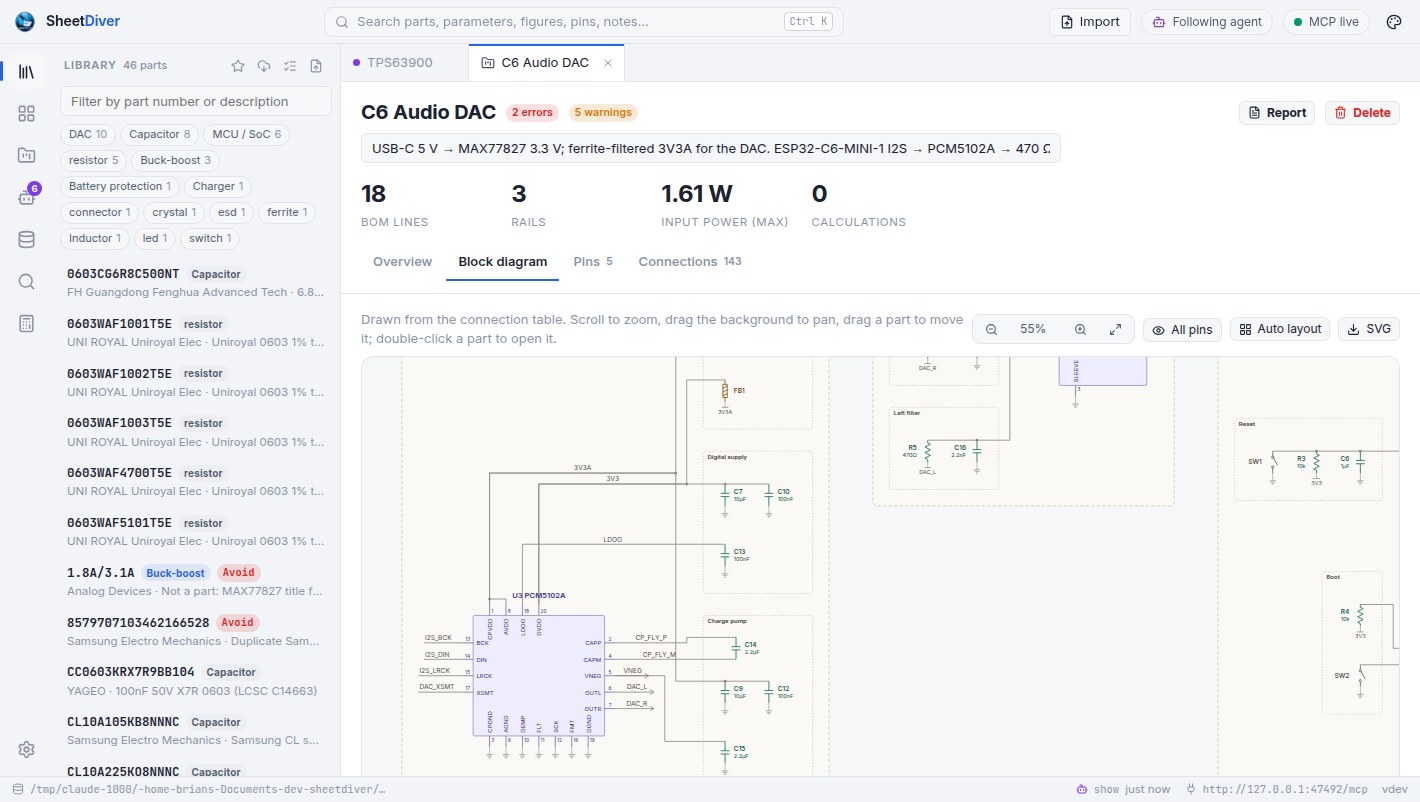Open the Pins tab

pyautogui.click(x=593, y=262)
